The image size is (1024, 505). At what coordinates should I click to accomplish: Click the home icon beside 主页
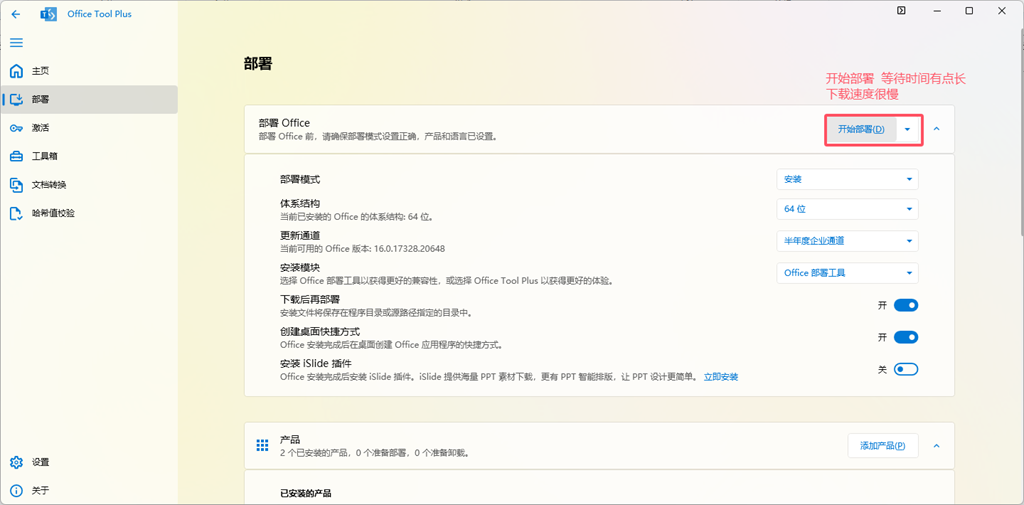pos(16,71)
